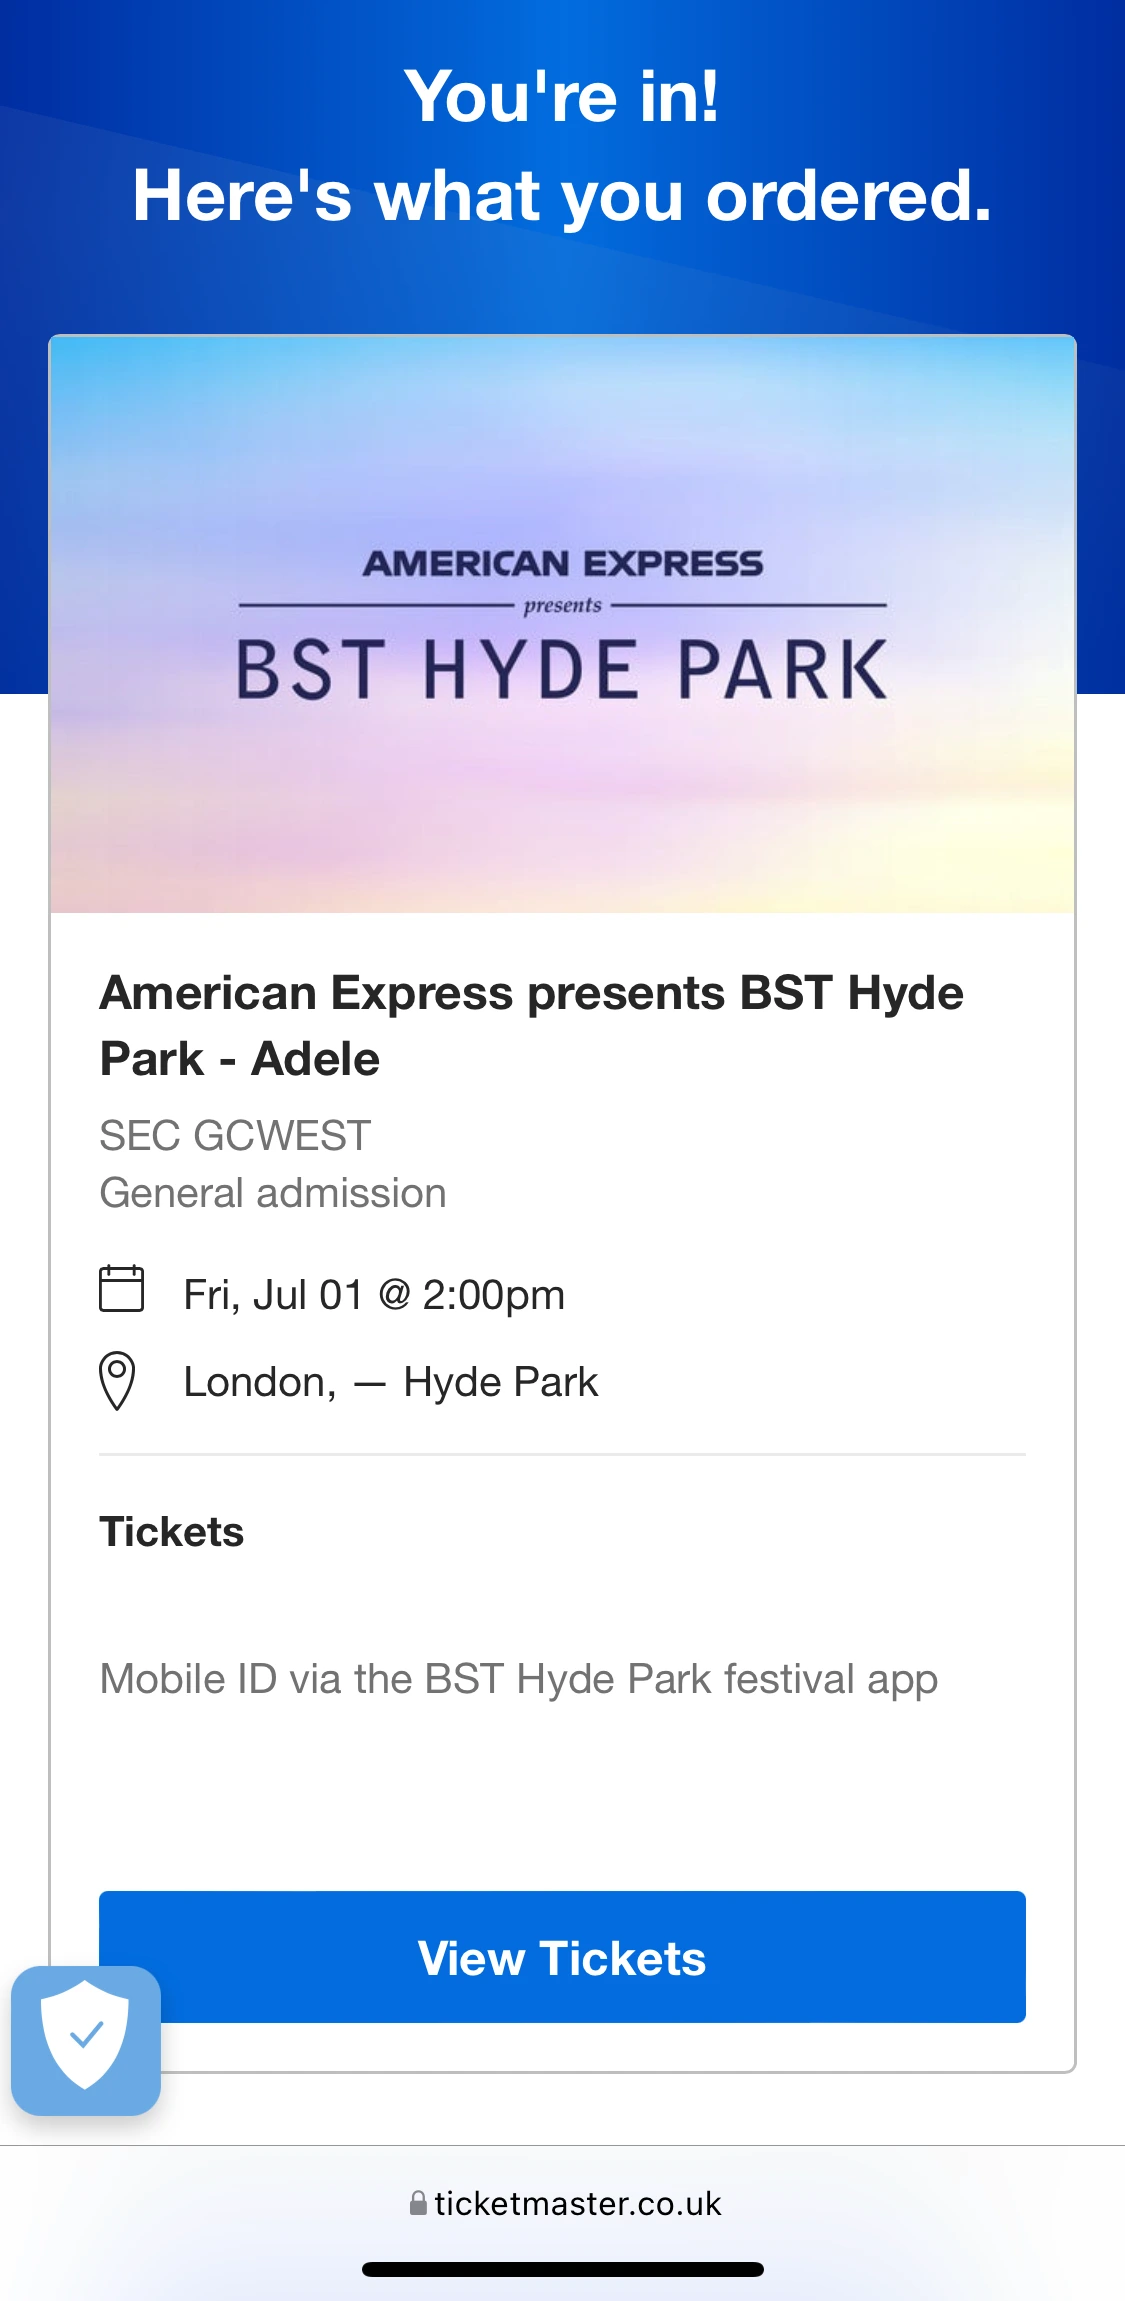This screenshot has width=1125, height=2301.
Task: Open the ticketmaster.co.uk address bar
Action: (565, 2203)
